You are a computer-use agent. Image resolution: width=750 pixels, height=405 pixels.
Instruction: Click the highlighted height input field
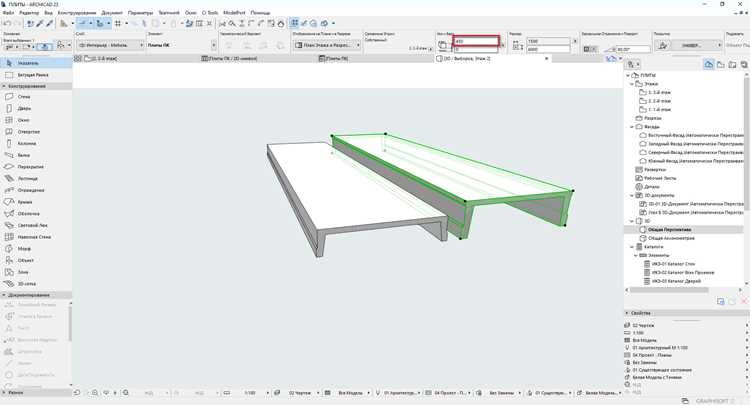476,41
